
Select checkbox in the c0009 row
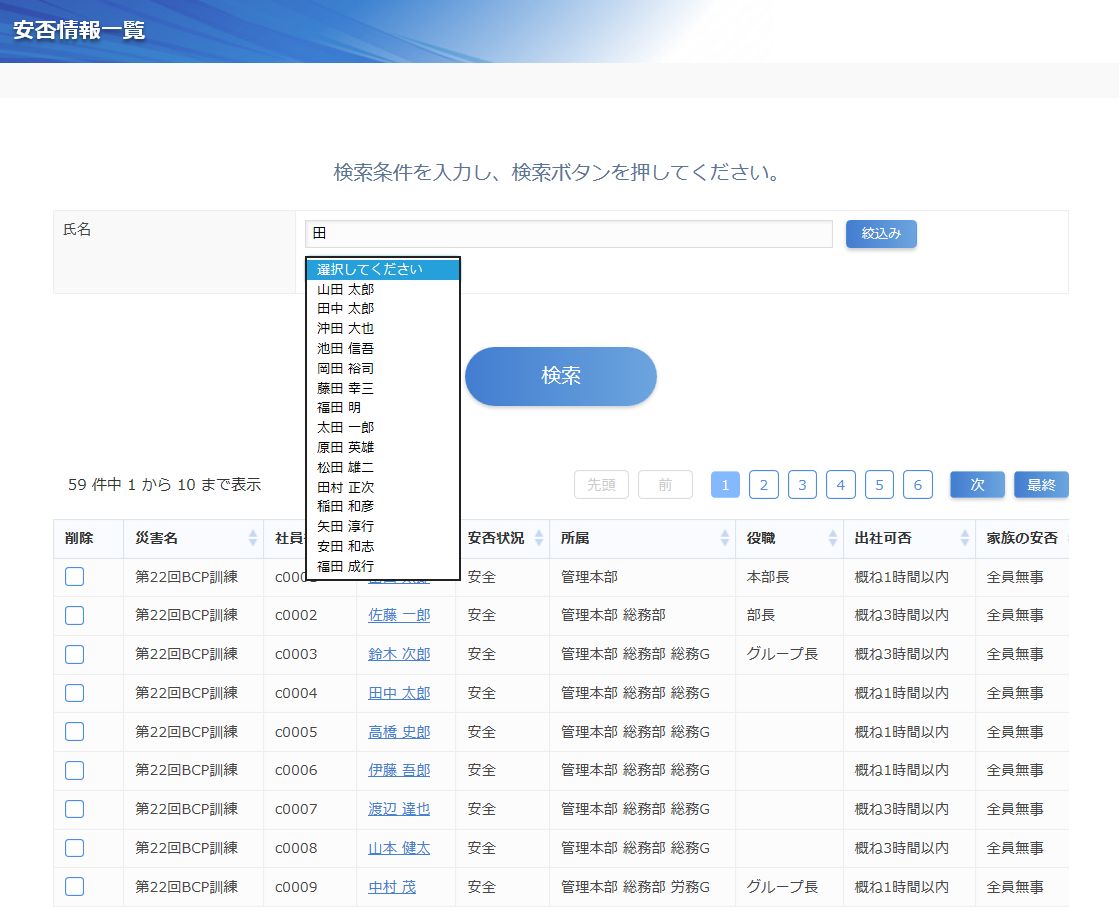[75, 887]
